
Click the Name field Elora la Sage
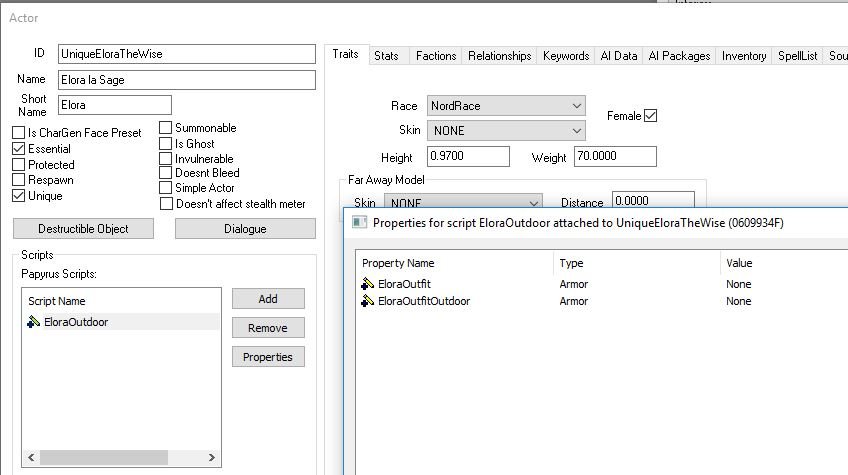[x=187, y=80]
